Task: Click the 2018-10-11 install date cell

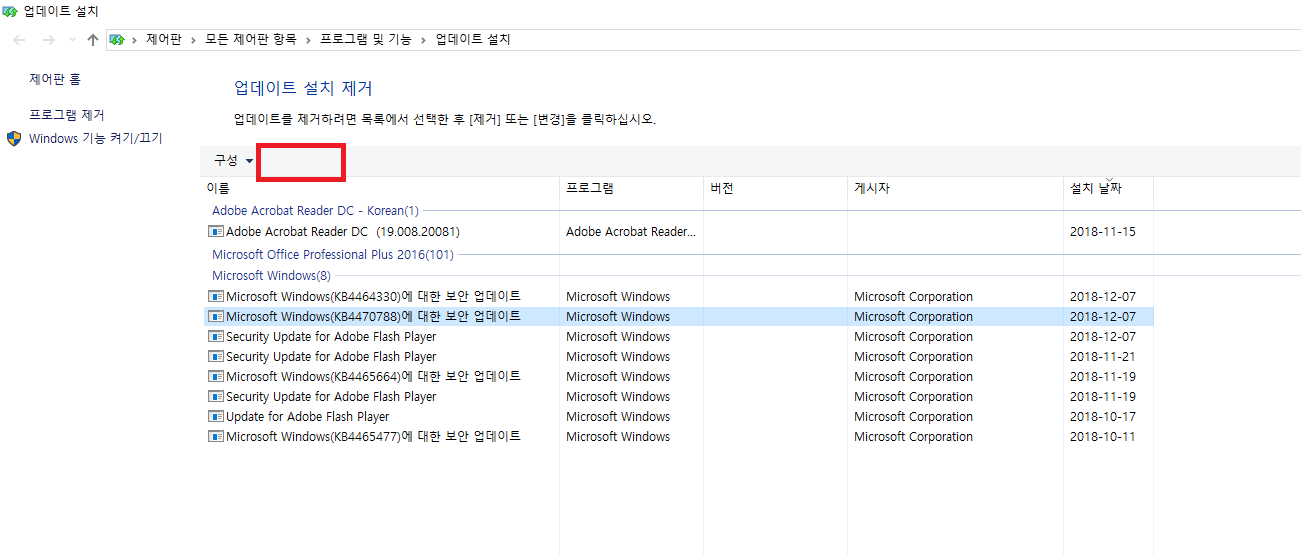Action: tap(1103, 437)
